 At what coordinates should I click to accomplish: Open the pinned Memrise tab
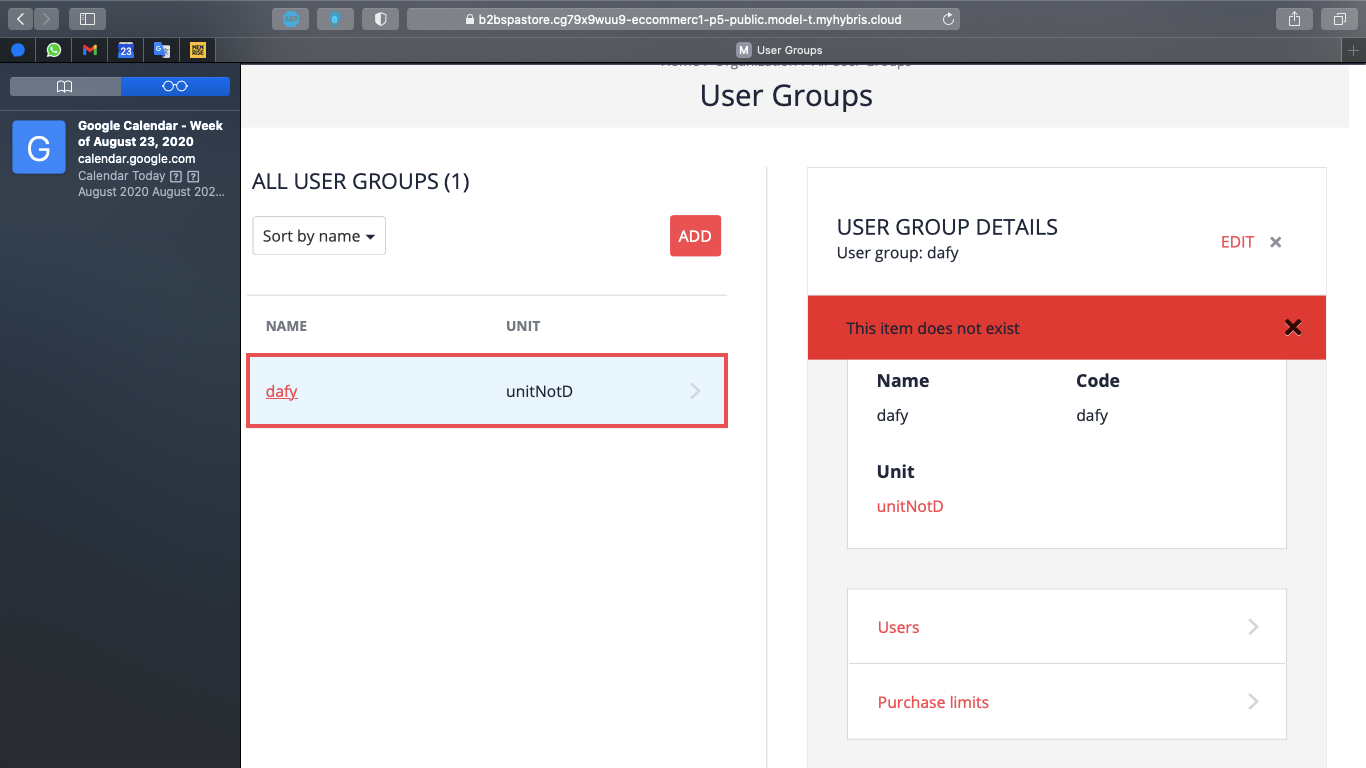coord(198,50)
